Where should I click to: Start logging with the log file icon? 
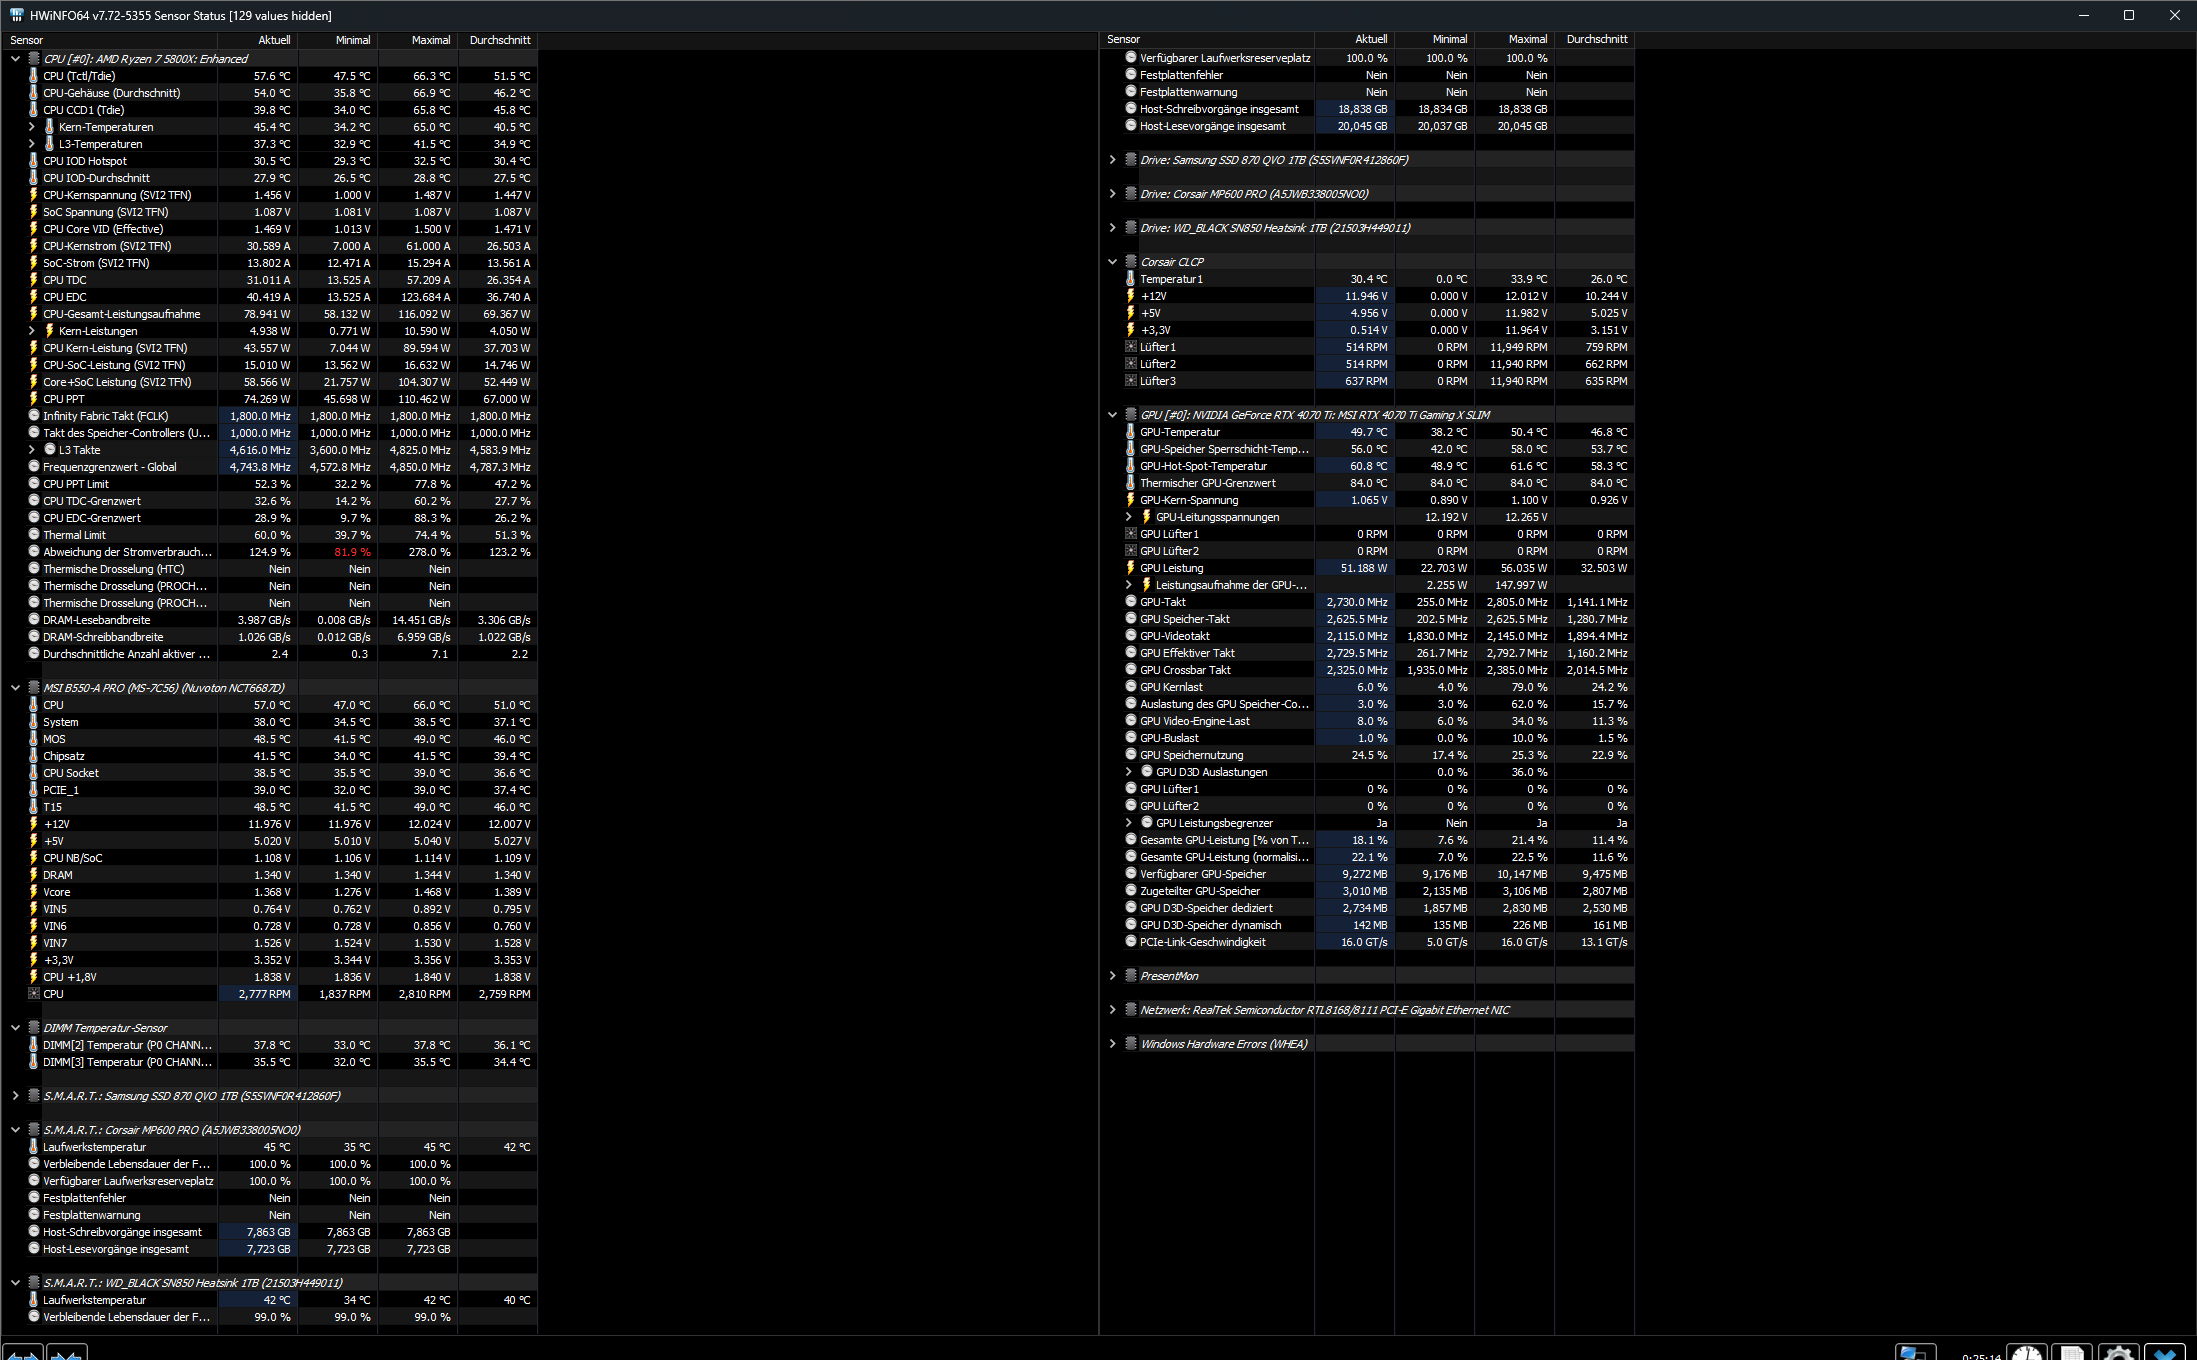[2072, 1353]
